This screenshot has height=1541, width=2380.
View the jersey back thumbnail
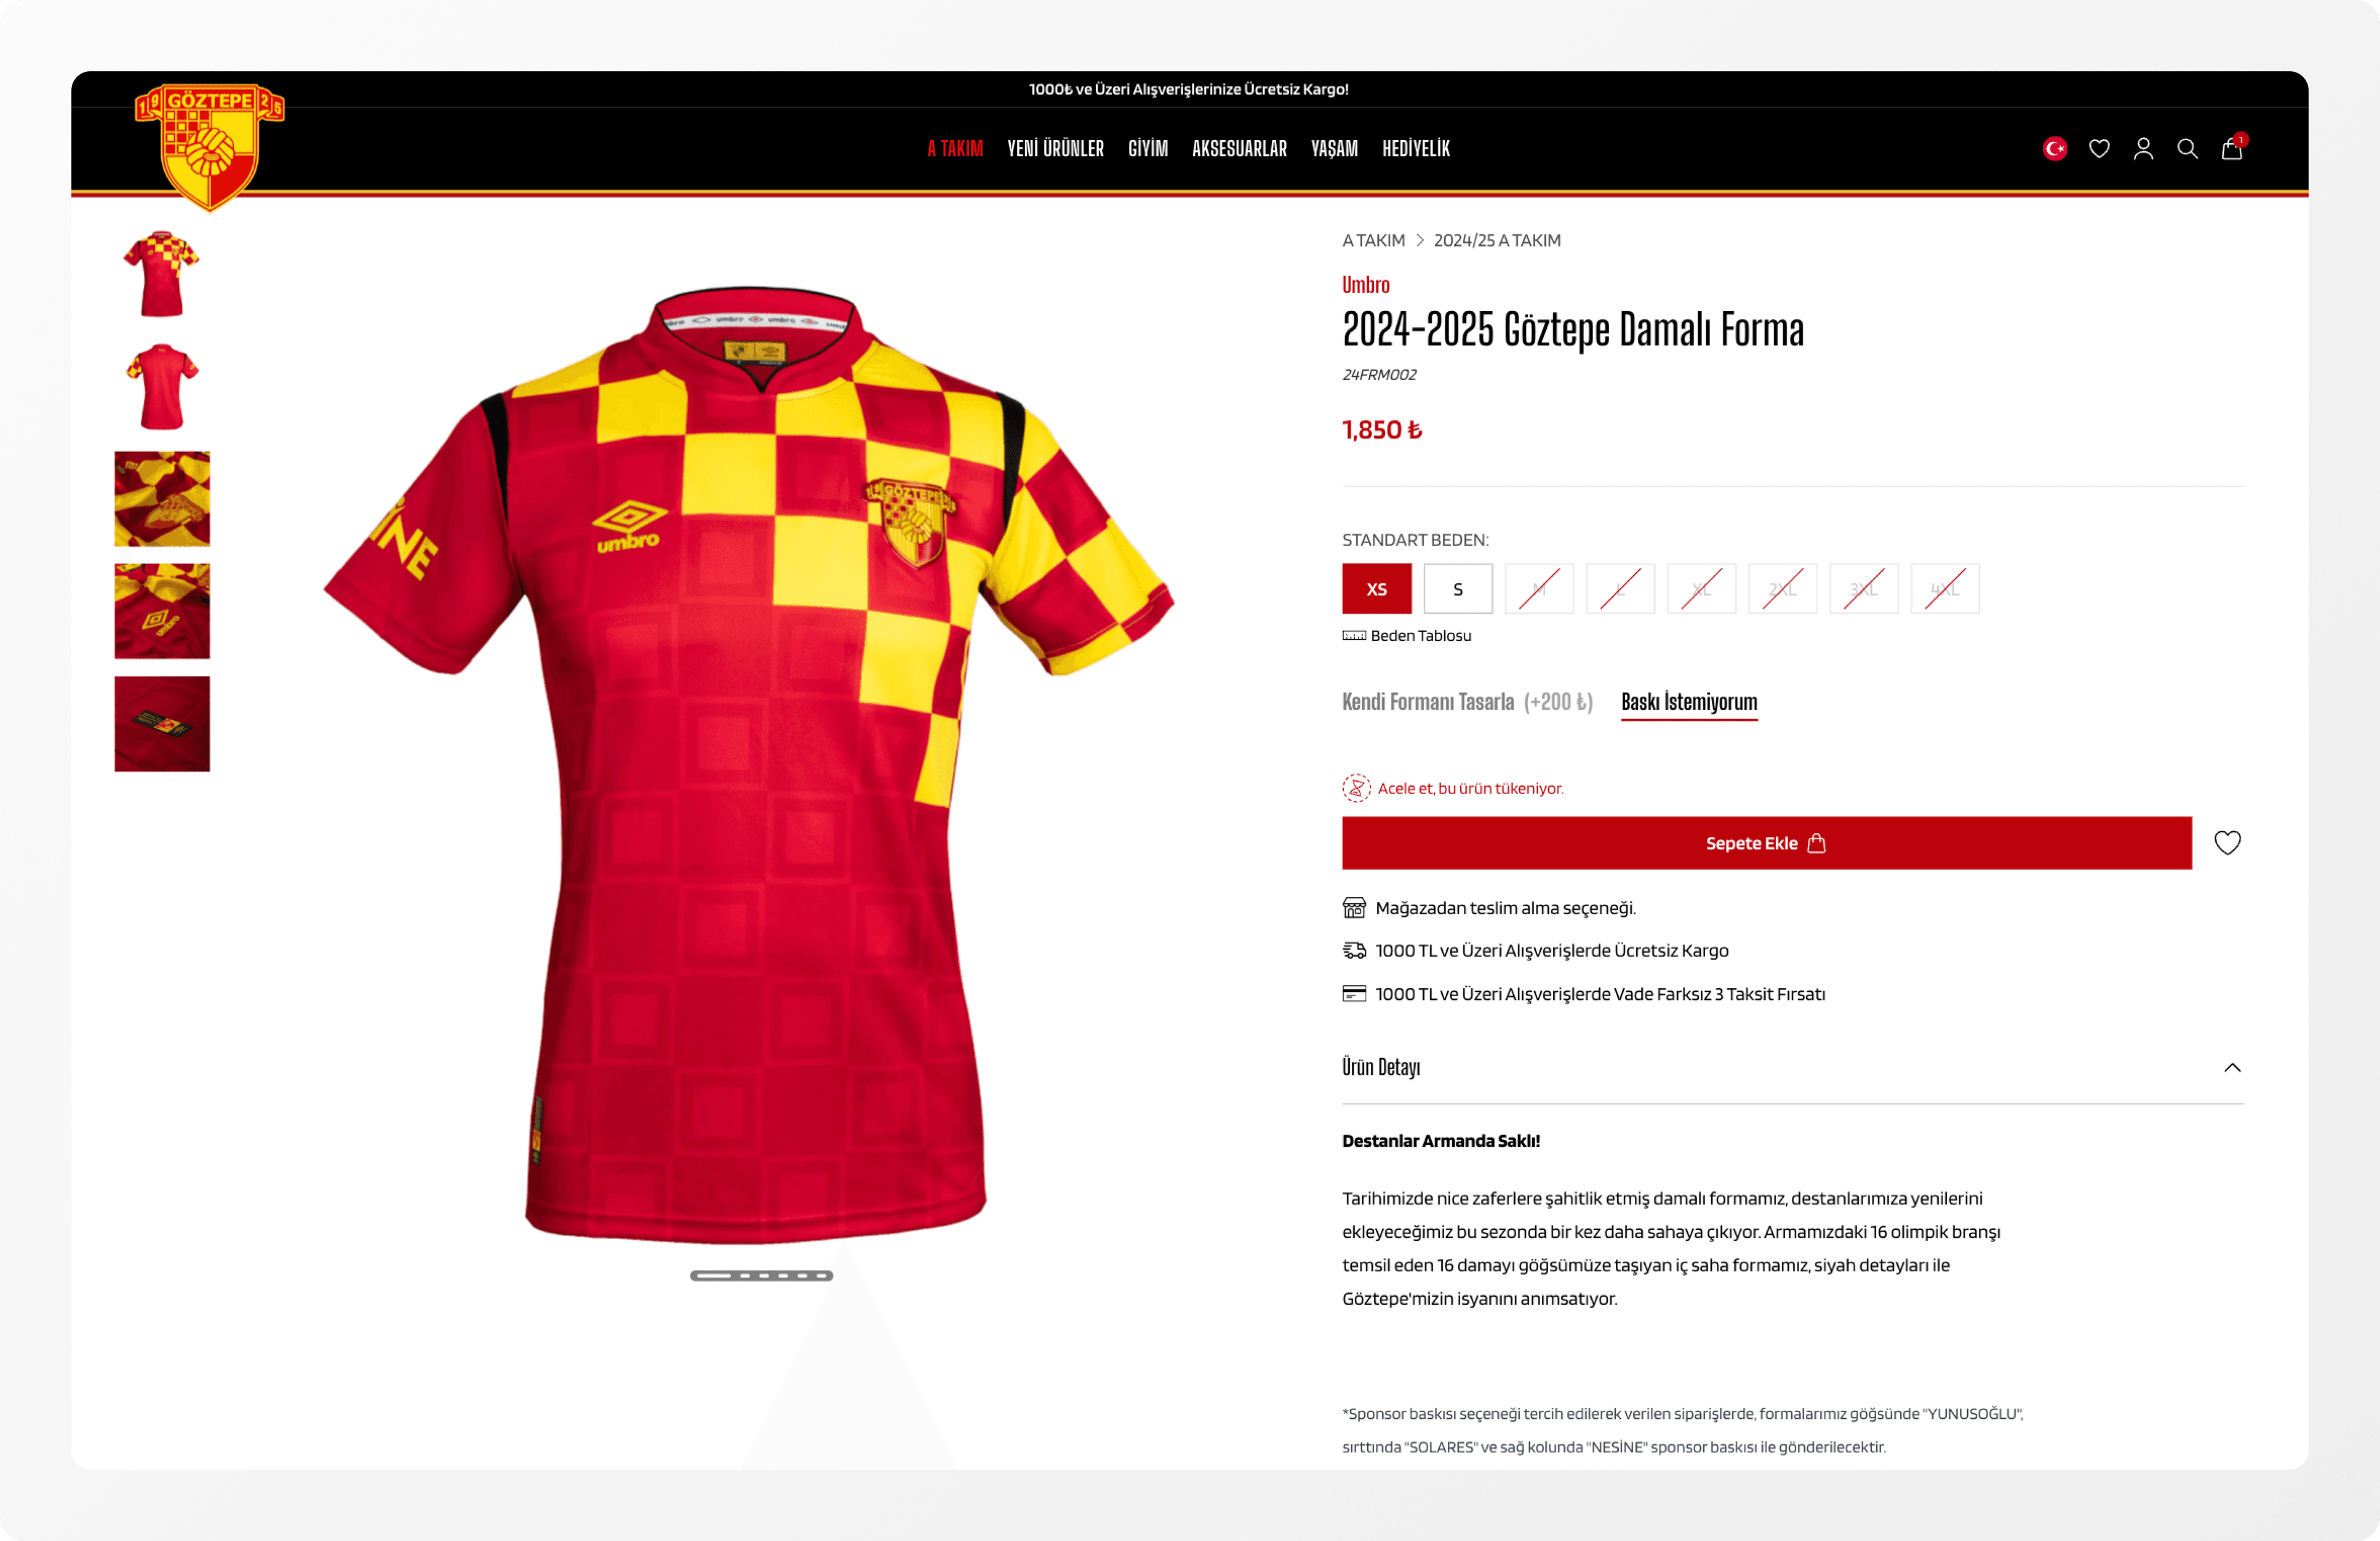162,386
